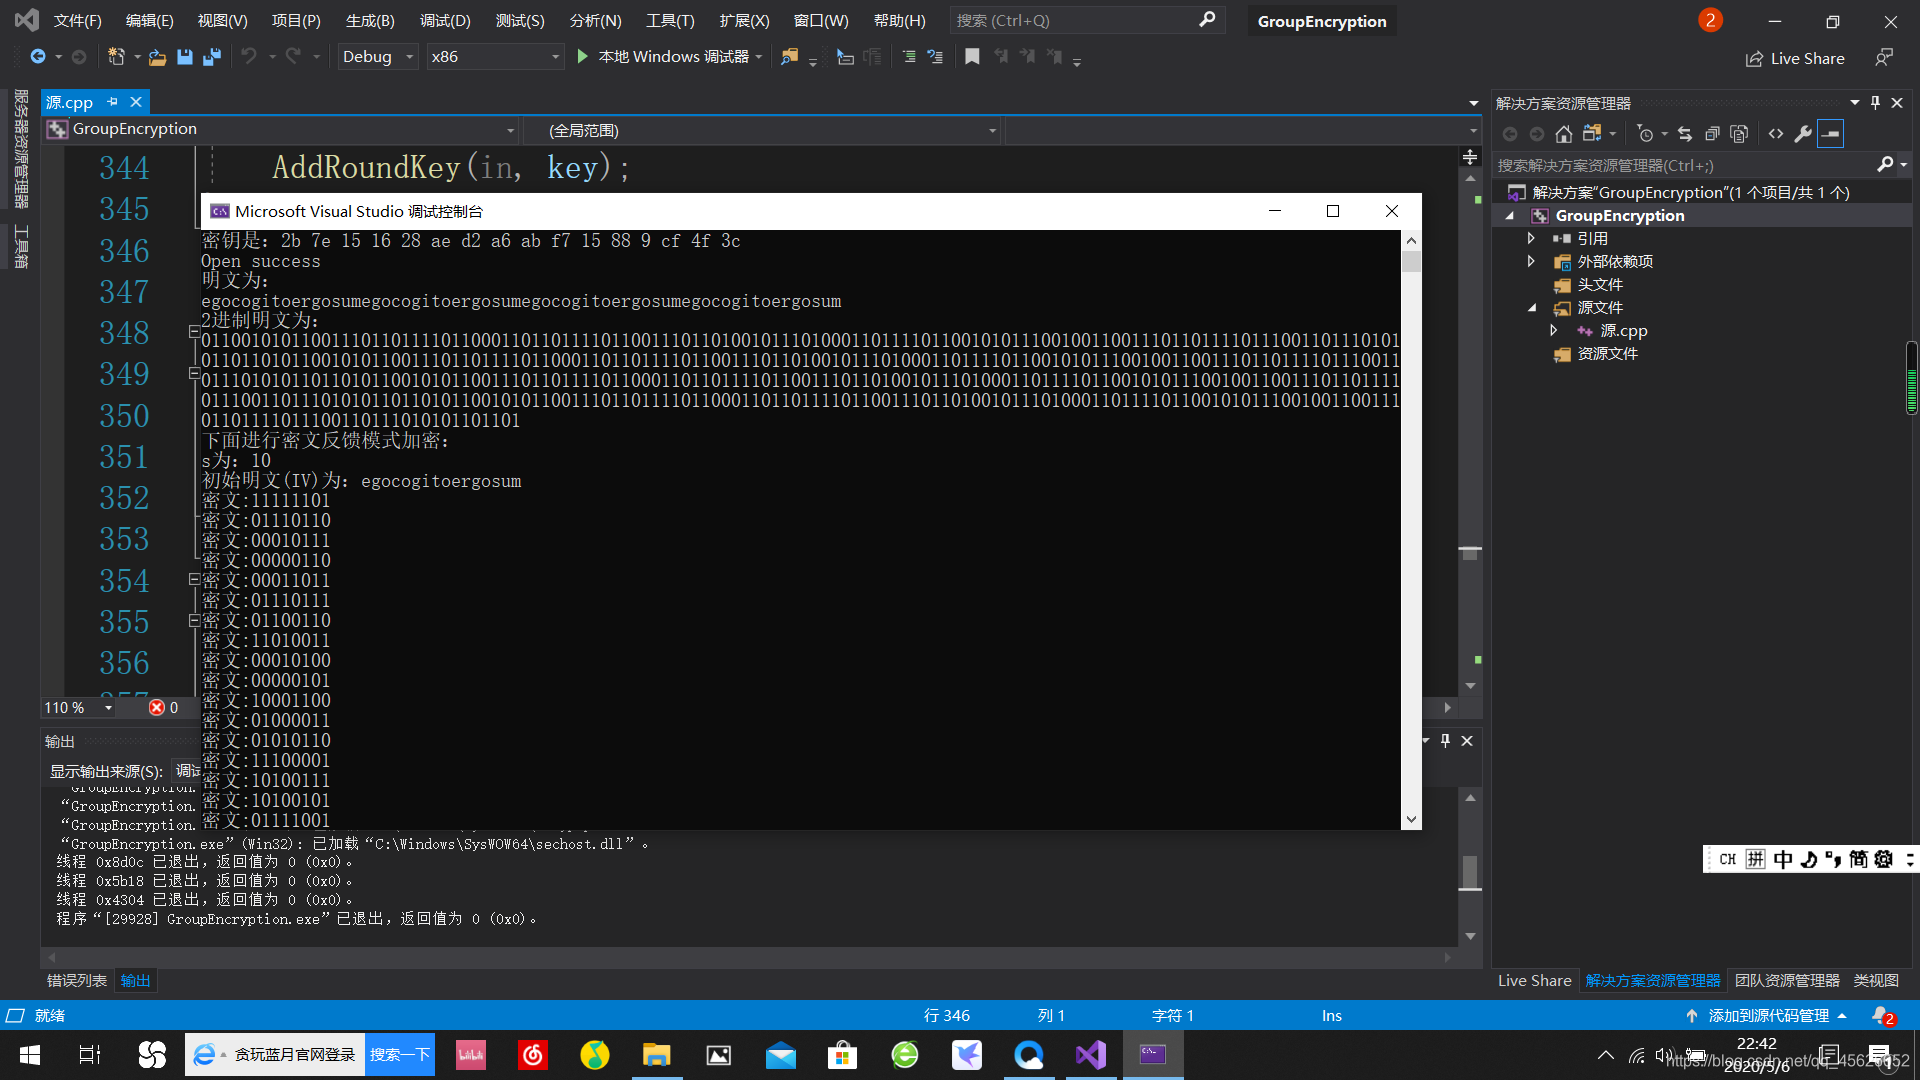Viewport: 1920px width, 1080px height.
Task: Click the Find in Files toolbar icon
Action: [790, 57]
